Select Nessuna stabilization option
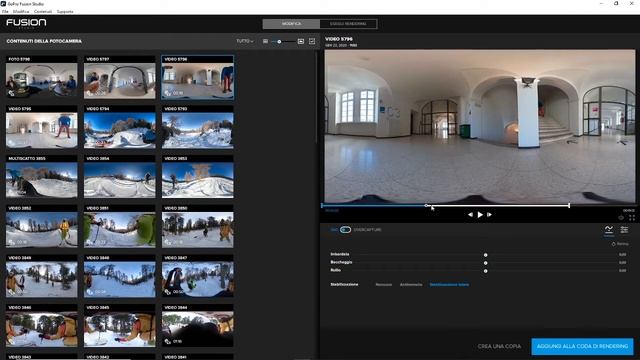The image size is (640, 360). [384, 285]
